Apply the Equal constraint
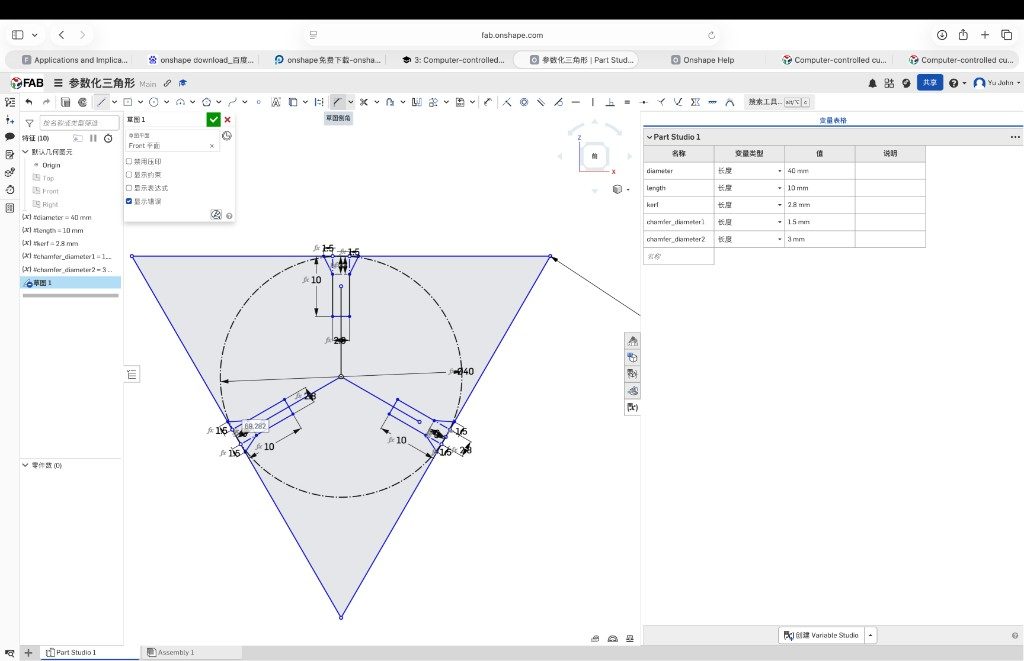The height and width of the screenshot is (661, 1024). (627, 102)
